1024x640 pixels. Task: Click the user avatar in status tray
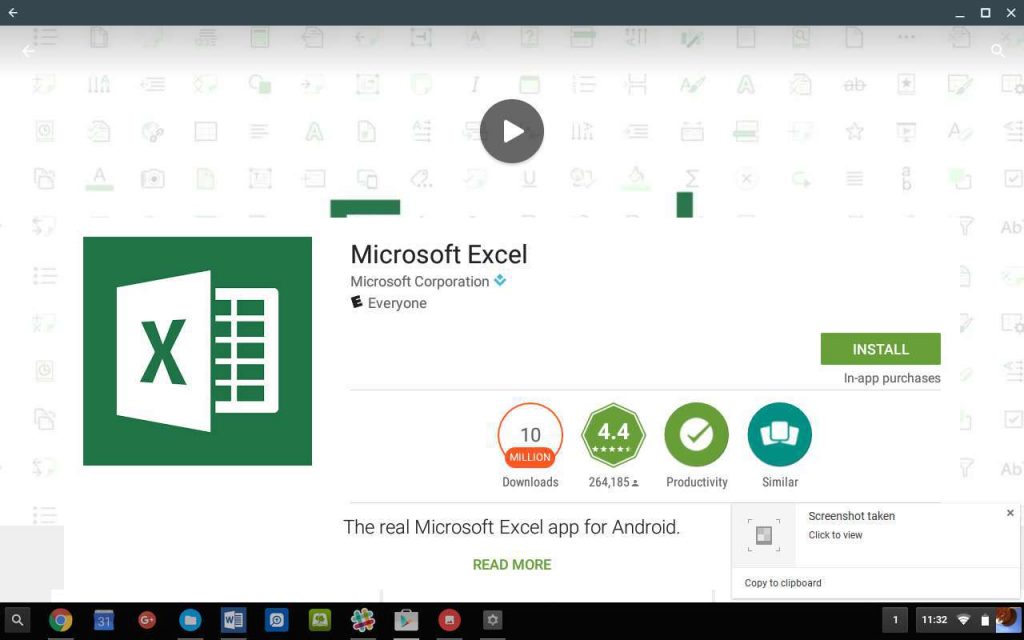(1008, 620)
